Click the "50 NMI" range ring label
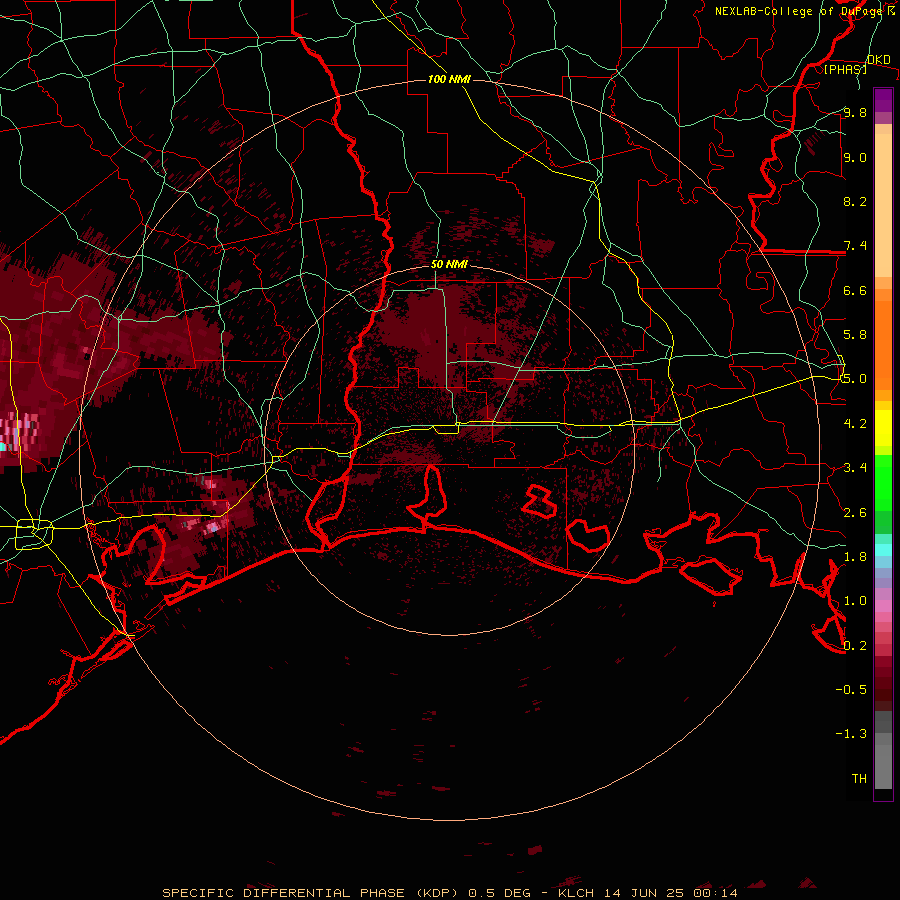Viewport: 900px width, 900px height. point(449,264)
